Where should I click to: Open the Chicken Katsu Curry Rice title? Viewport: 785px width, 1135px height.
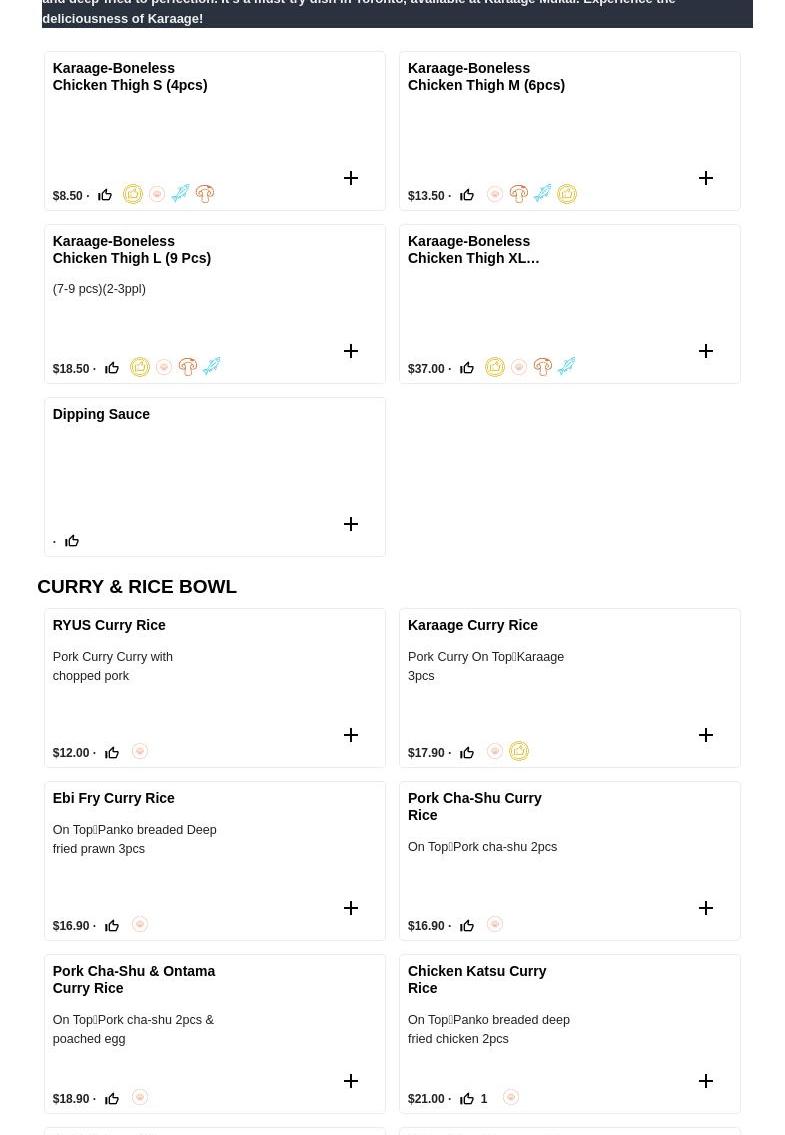click(x=477, y=979)
